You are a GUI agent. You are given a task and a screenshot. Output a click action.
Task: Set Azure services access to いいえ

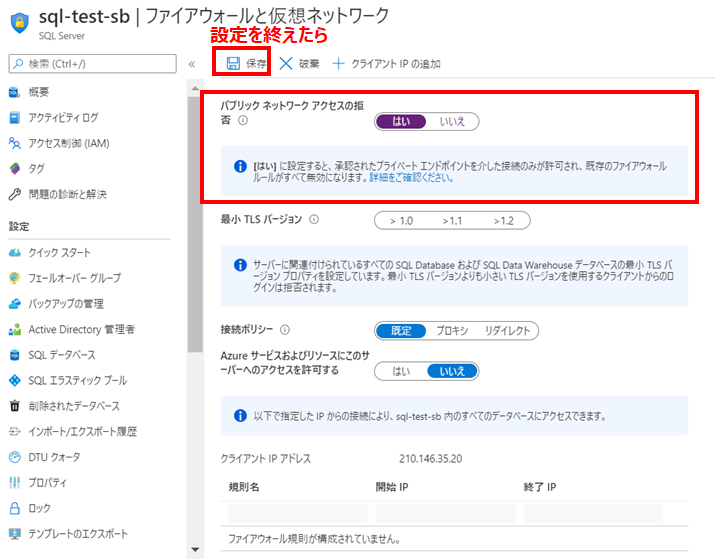pos(452,372)
